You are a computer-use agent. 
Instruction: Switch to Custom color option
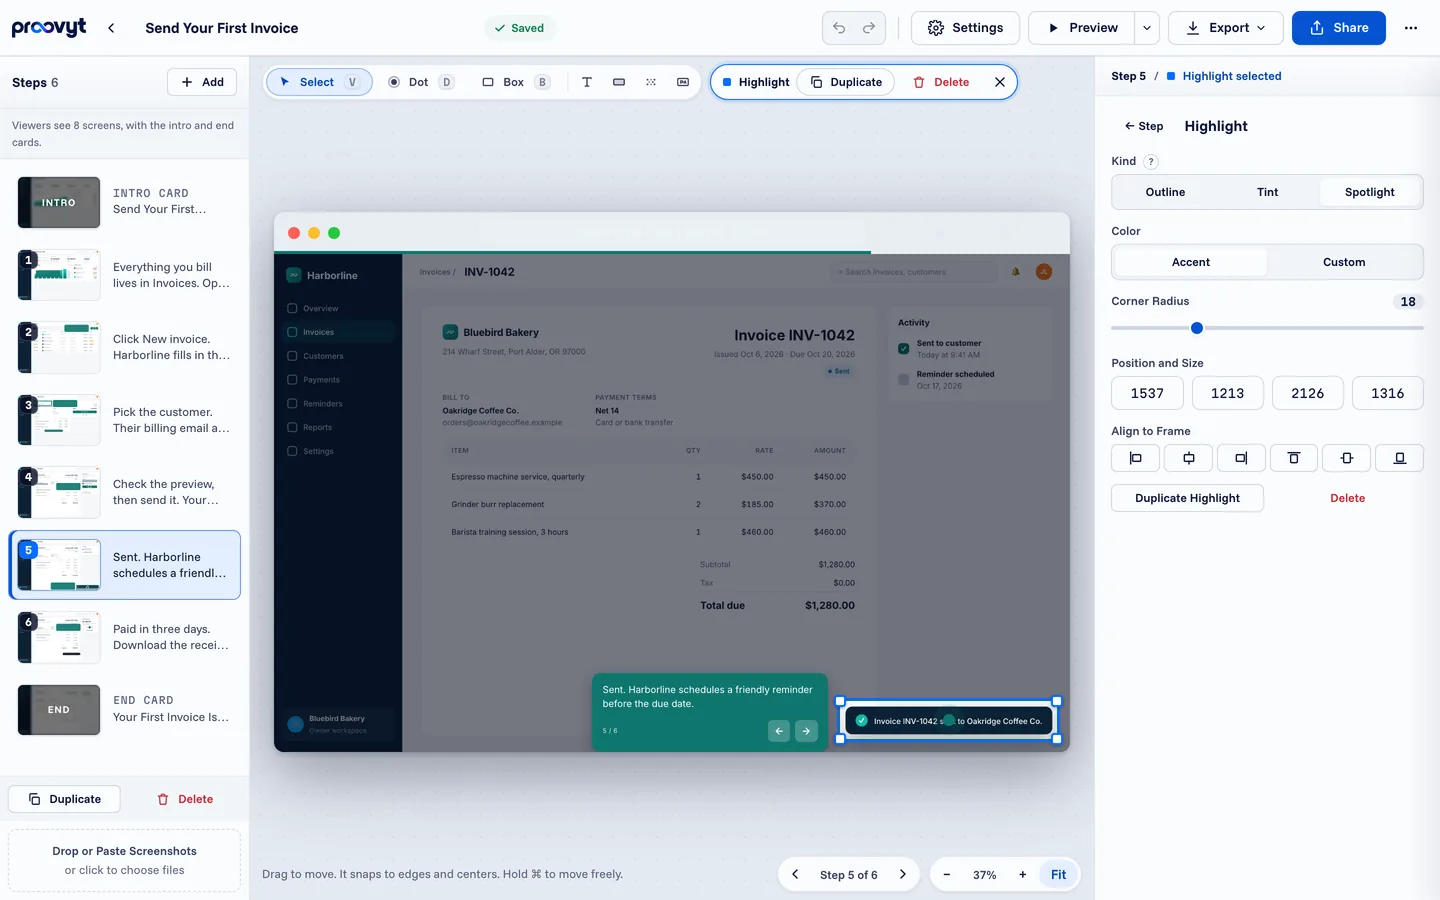[x=1343, y=262]
